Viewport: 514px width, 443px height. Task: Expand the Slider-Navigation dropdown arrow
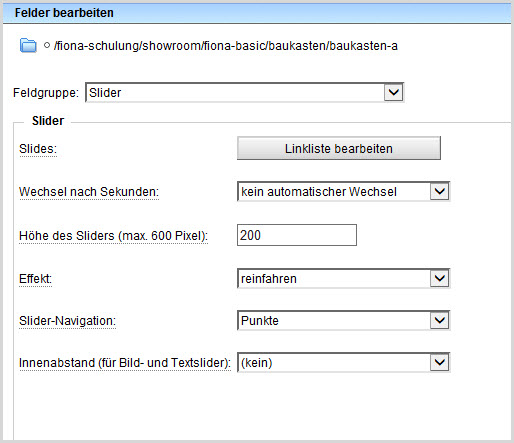tap(440, 320)
